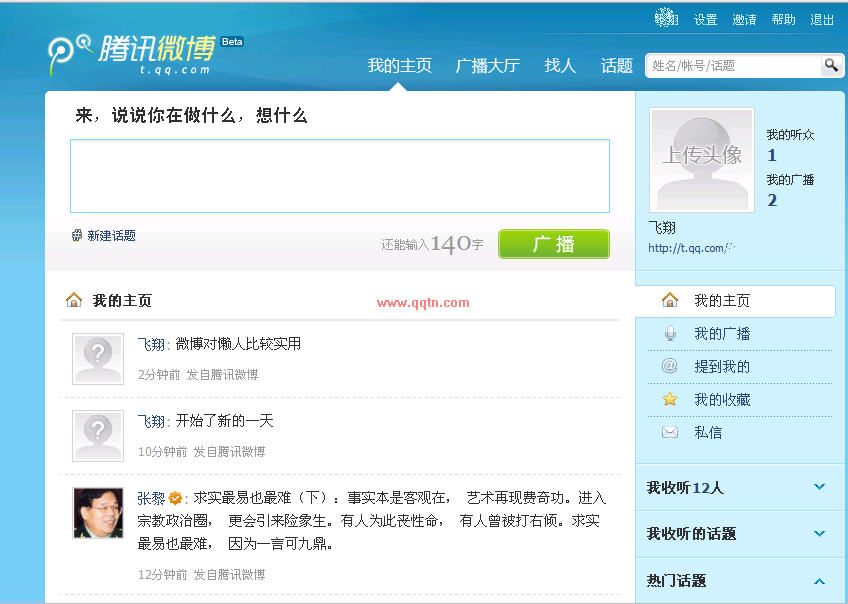Click the 我的听众 count 1
The image size is (848, 604).
pyautogui.click(x=772, y=156)
